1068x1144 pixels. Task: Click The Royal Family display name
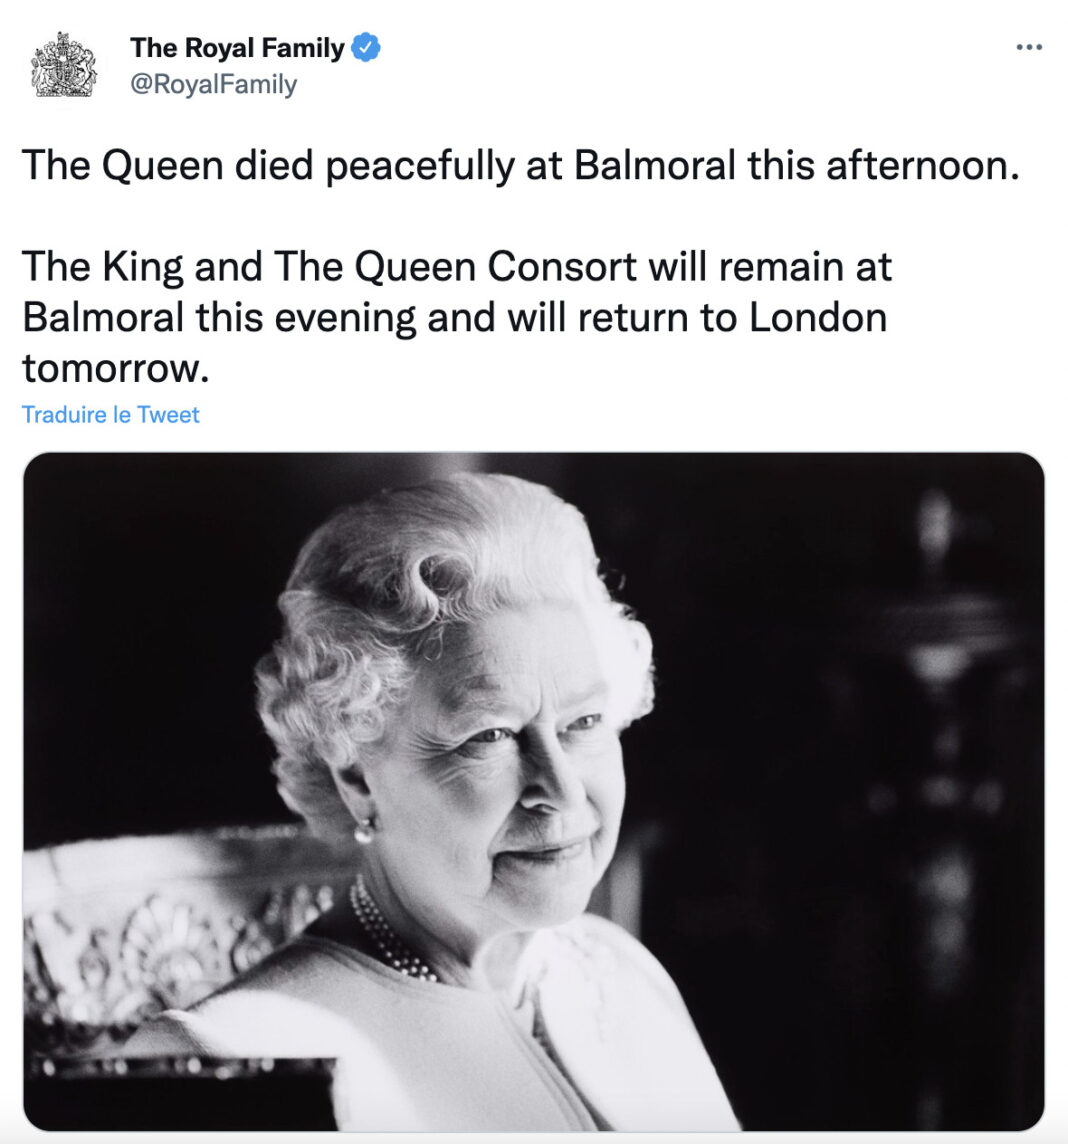click(x=237, y=47)
